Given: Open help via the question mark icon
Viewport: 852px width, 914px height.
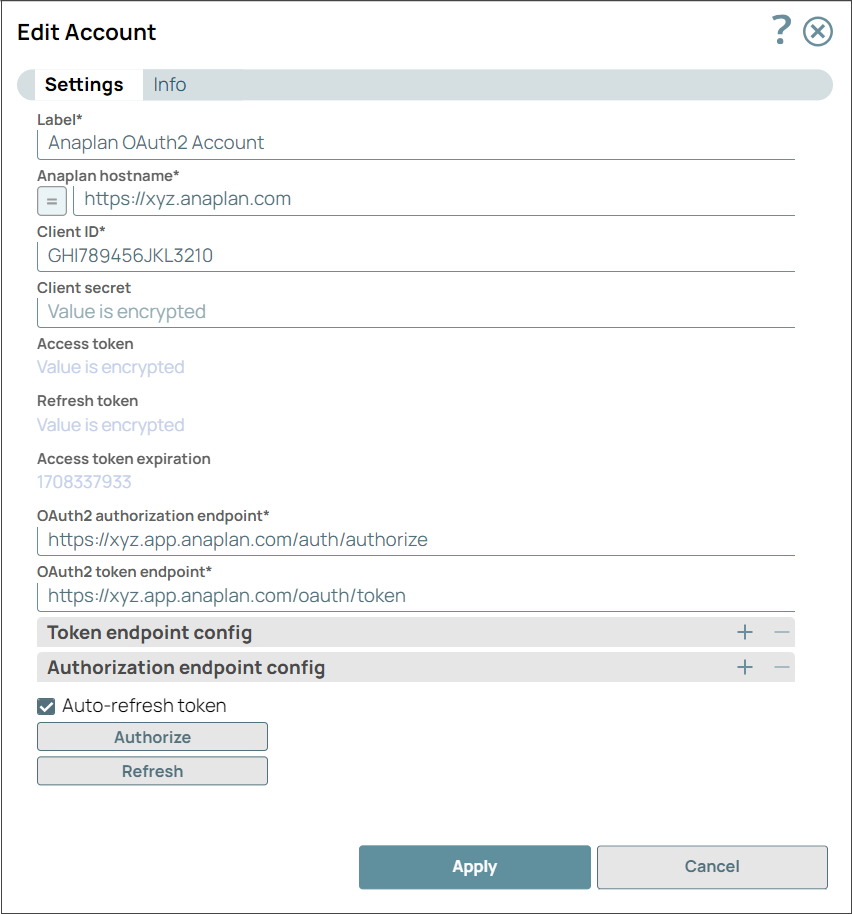Looking at the screenshot, I should [x=781, y=31].
